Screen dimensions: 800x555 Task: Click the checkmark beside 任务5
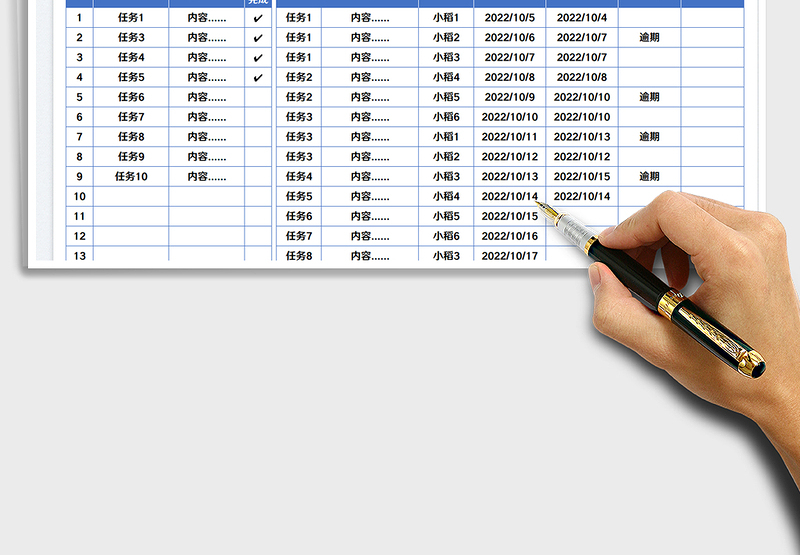[x=258, y=77]
